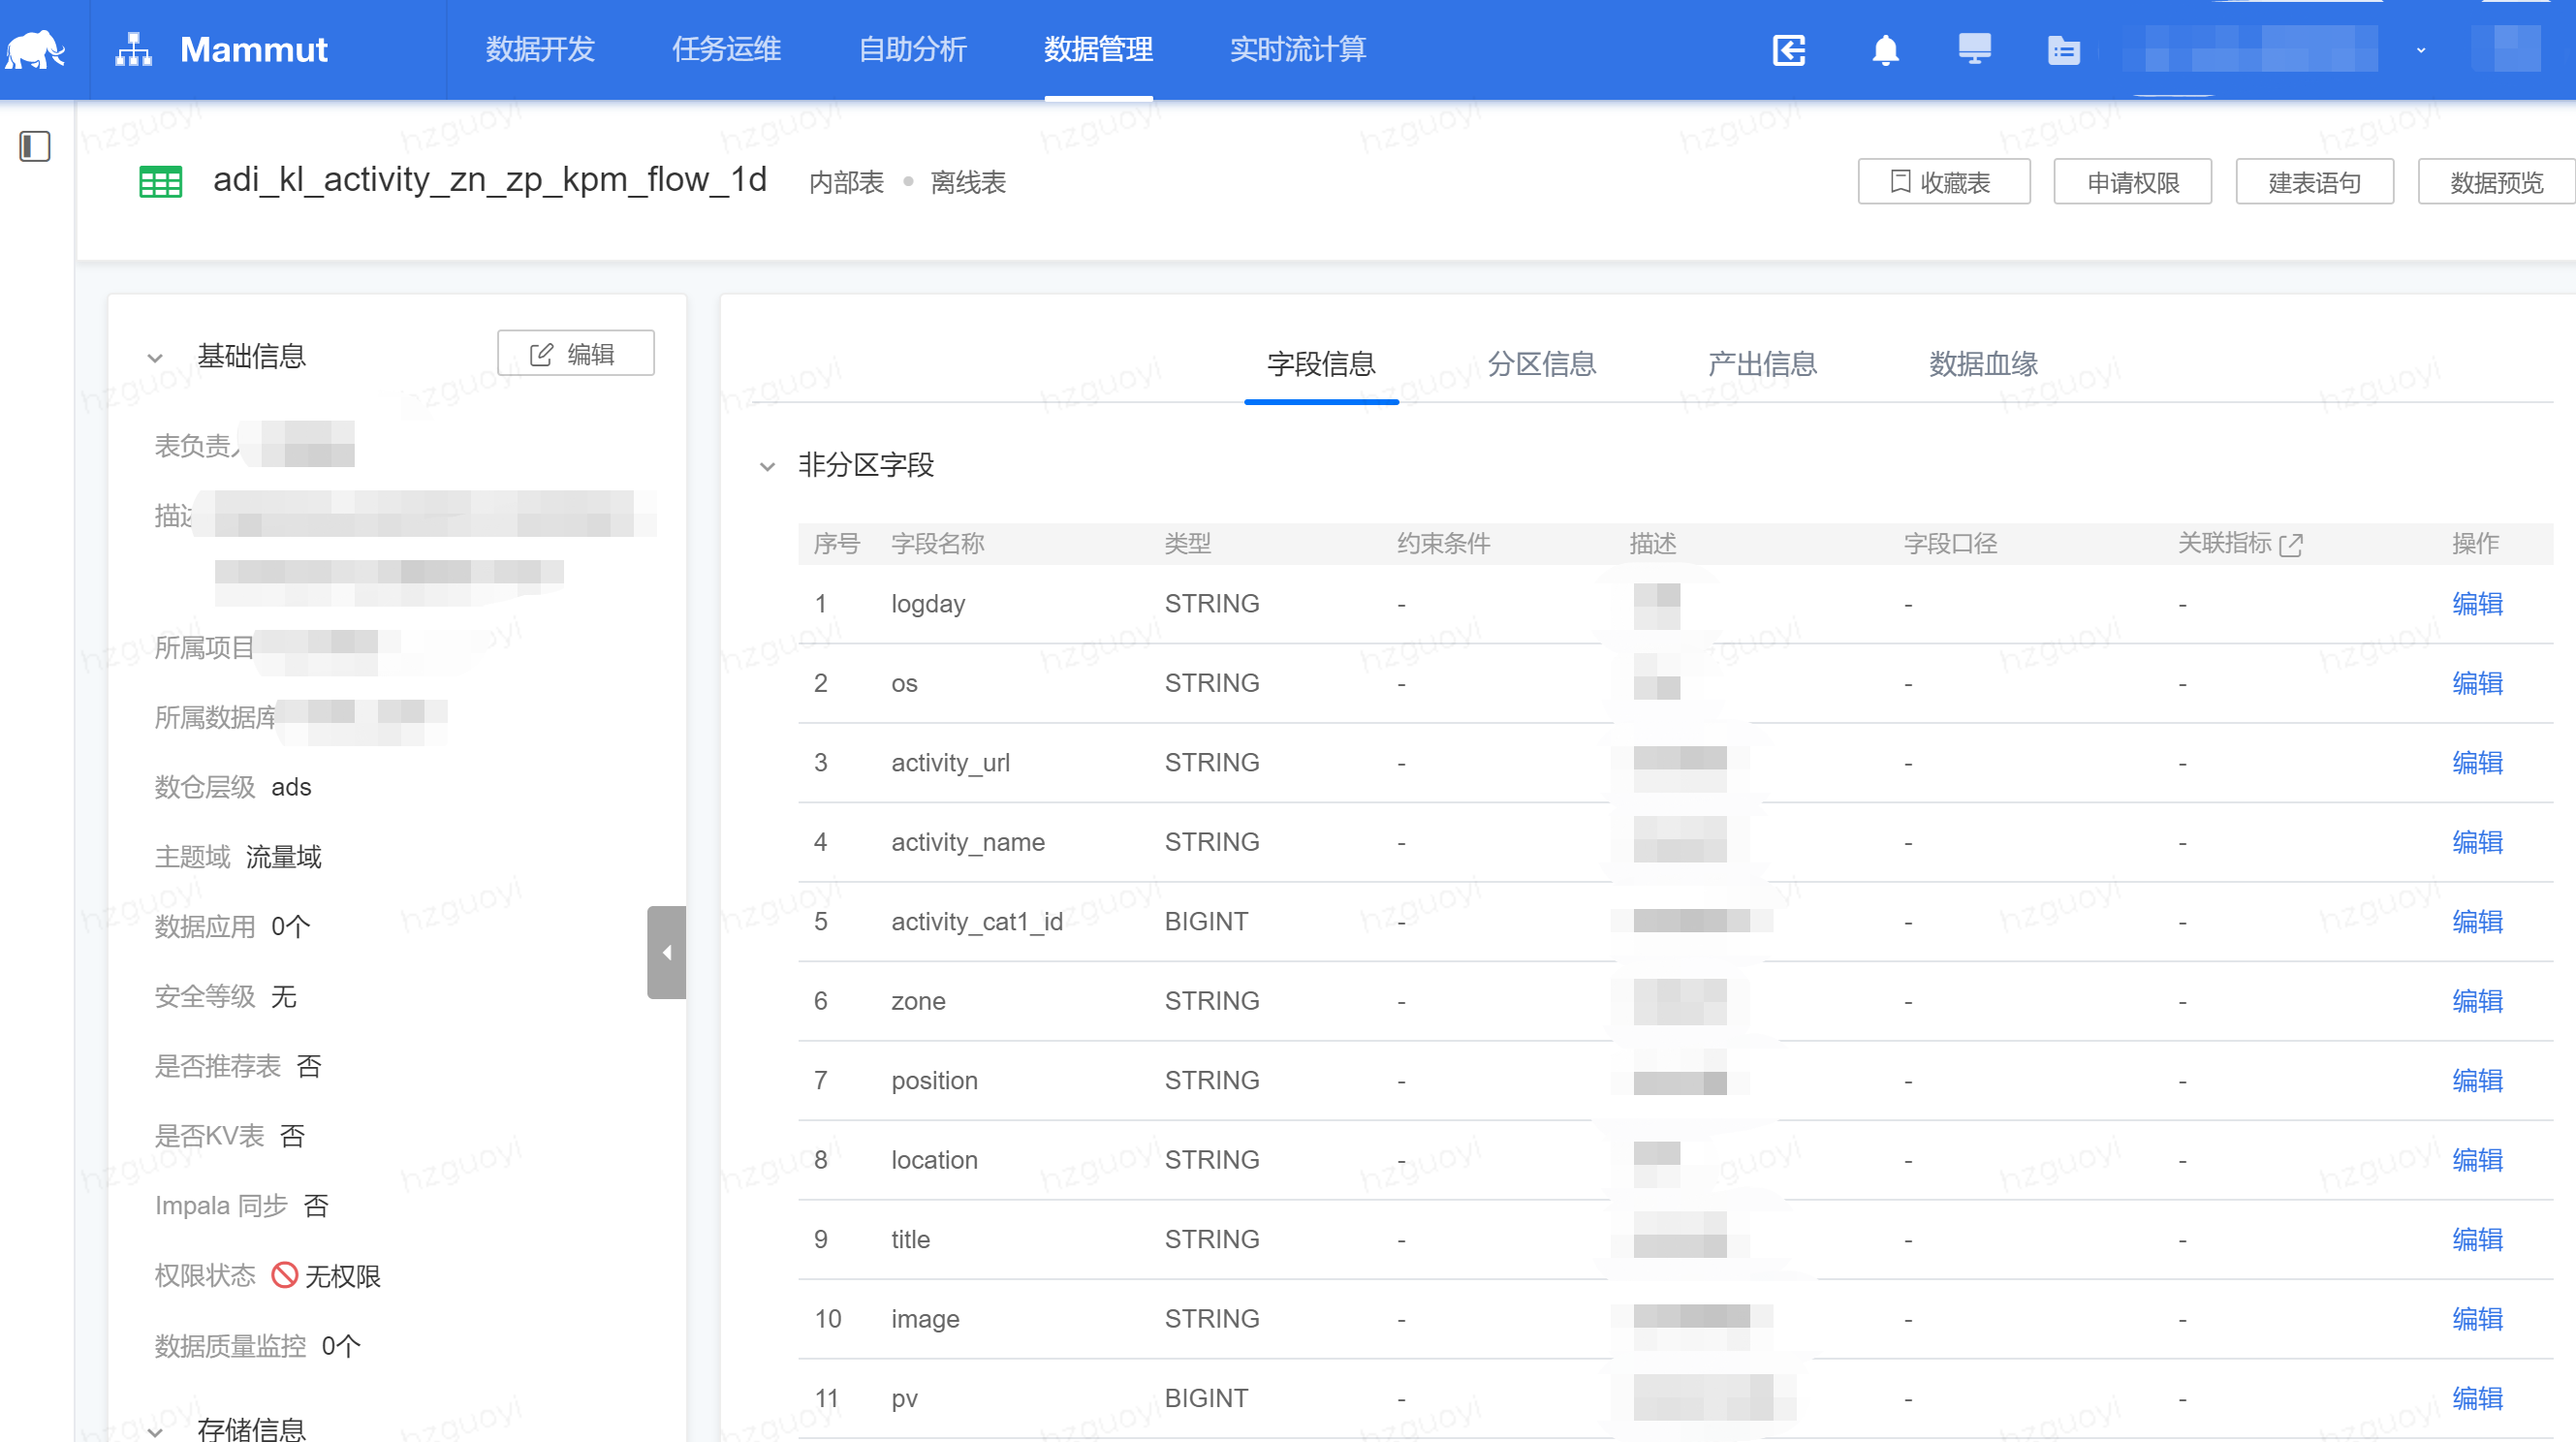The height and width of the screenshot is (1442, 2576).
Task: Open the notifications bell icon
Action: tap(1885, 49)
